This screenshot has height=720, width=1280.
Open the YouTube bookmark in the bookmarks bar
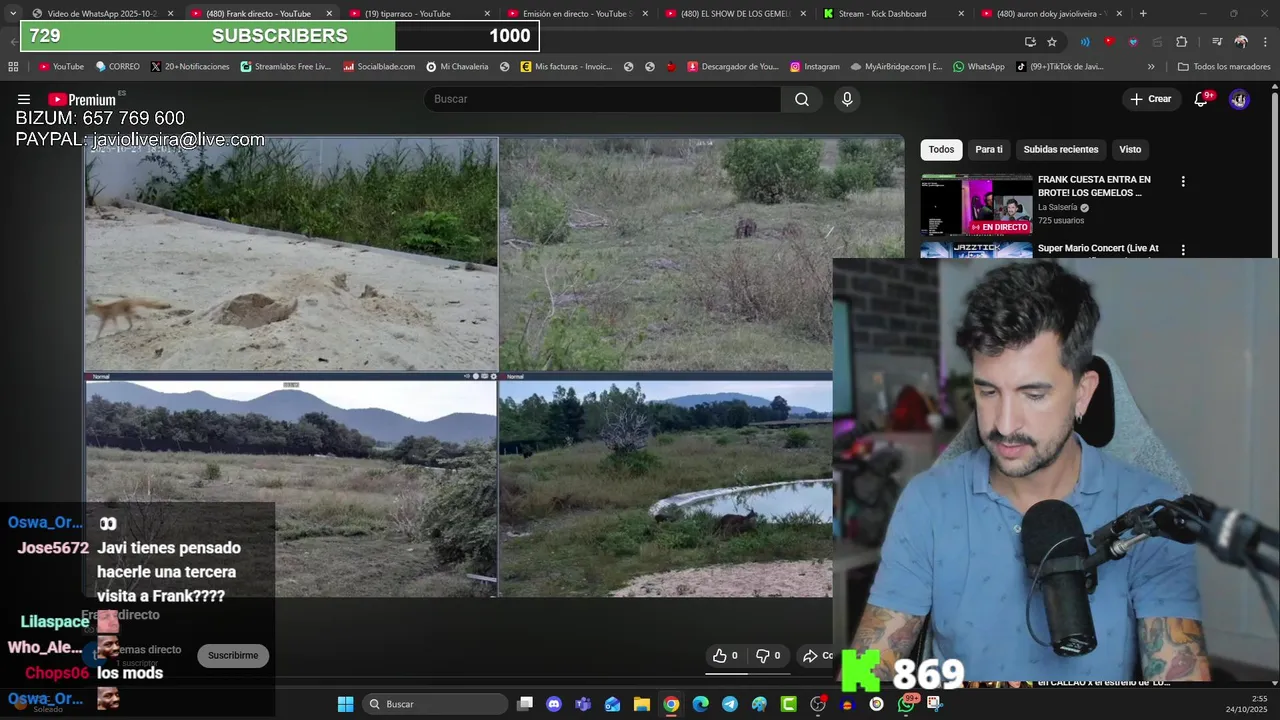[x=61, y=67]
